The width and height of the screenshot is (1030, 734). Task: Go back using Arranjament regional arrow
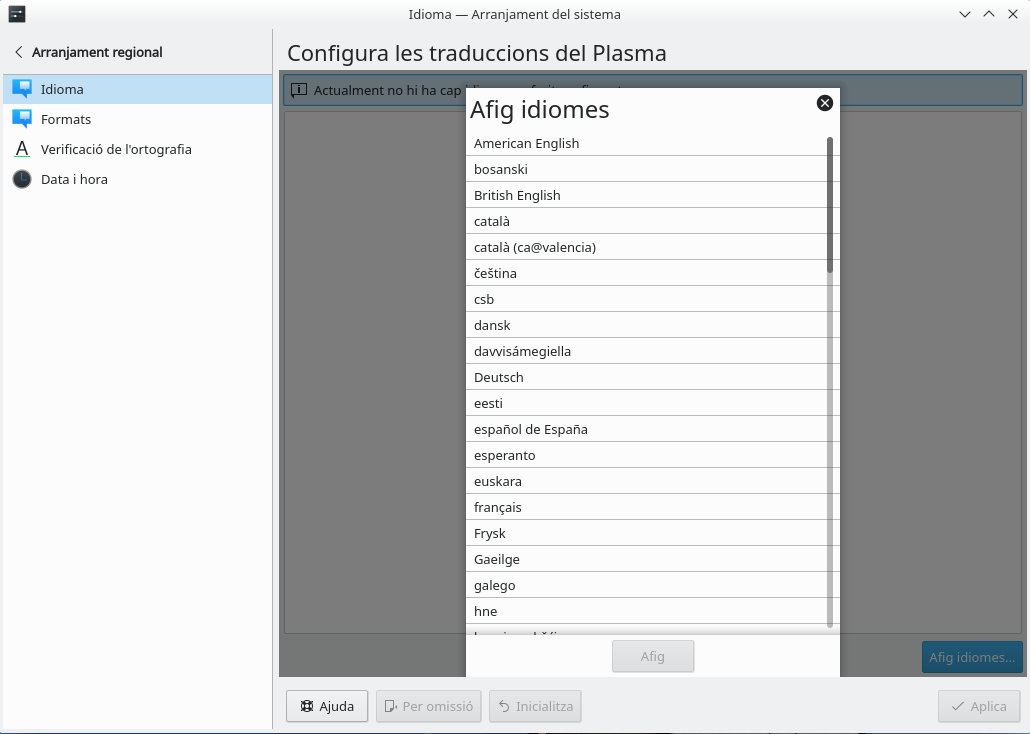(19, 52)
